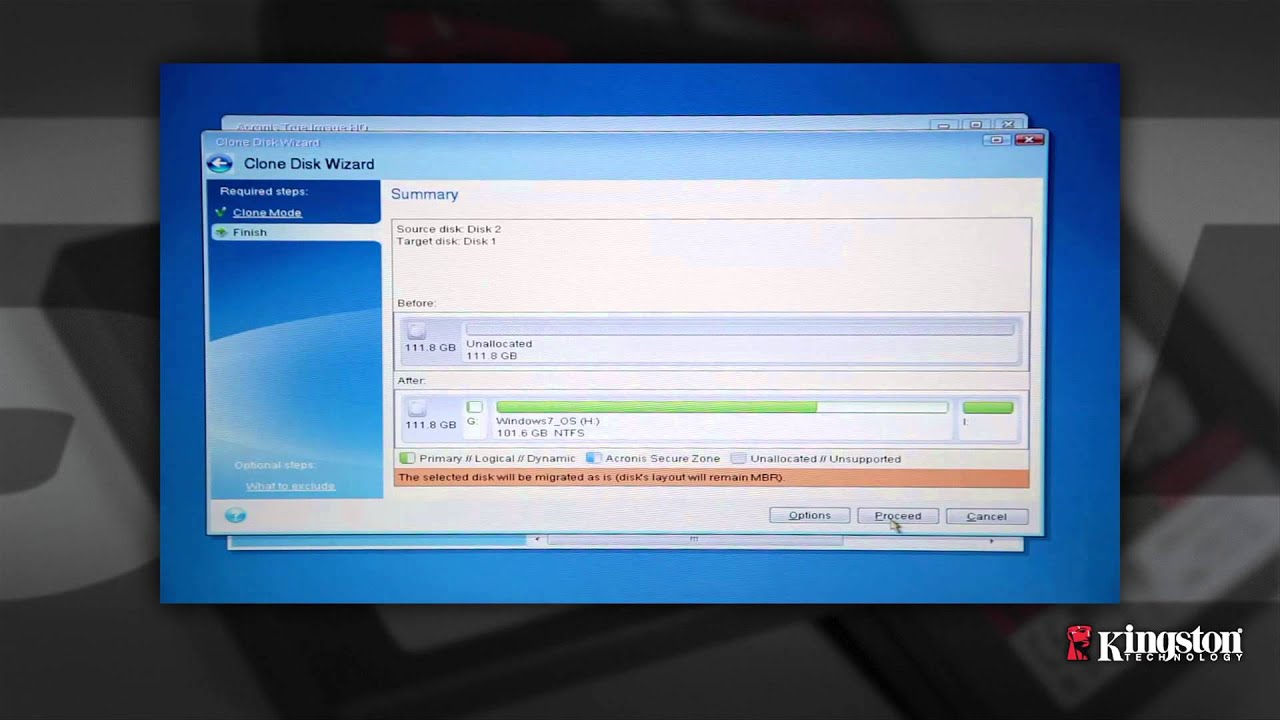1280x720 pixels.
Task: Click the MBR migration warning message
Action: [x=711, y=478]
